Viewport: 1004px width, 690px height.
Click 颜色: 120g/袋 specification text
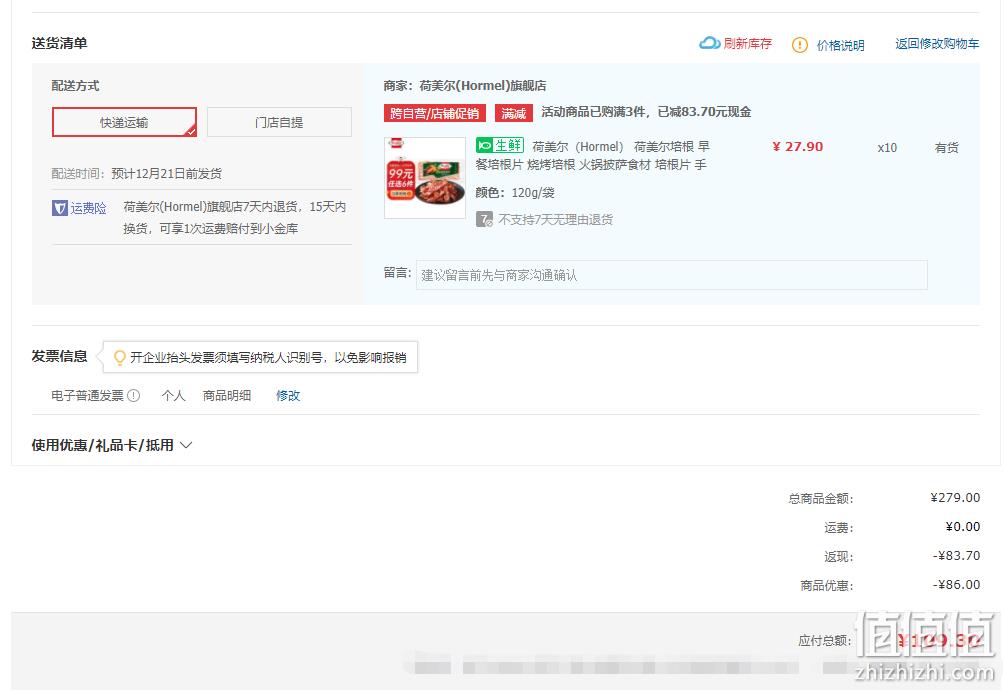(x=515, y=193)
